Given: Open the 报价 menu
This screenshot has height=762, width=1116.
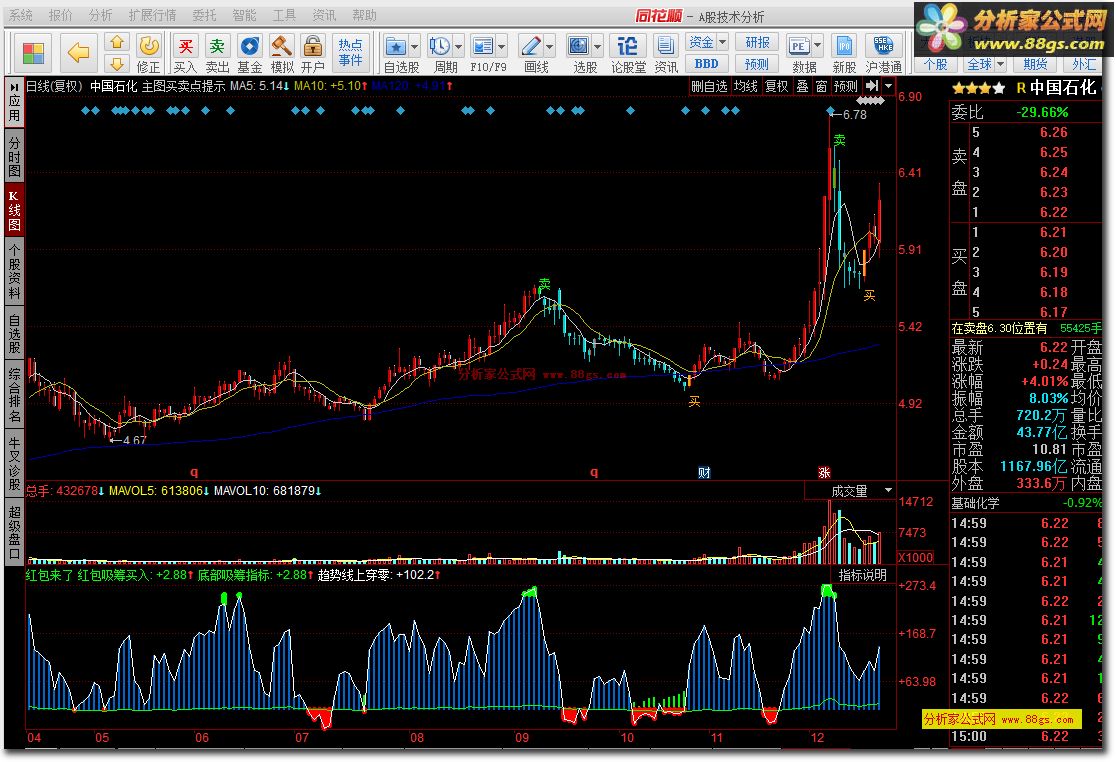Looking at the screenshot, I should click(60, 15).
